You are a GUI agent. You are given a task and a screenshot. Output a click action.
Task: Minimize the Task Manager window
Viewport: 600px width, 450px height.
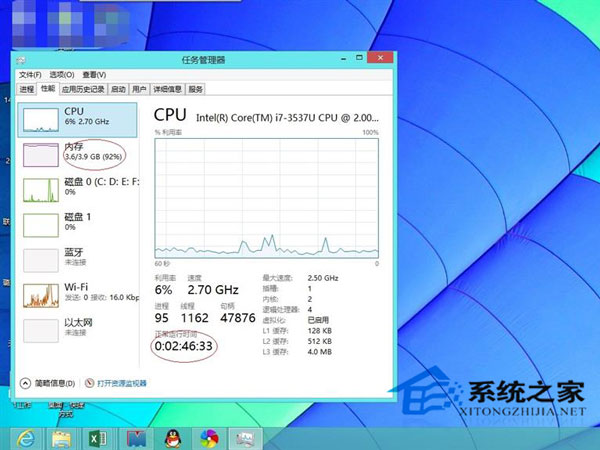click(344, 59)
